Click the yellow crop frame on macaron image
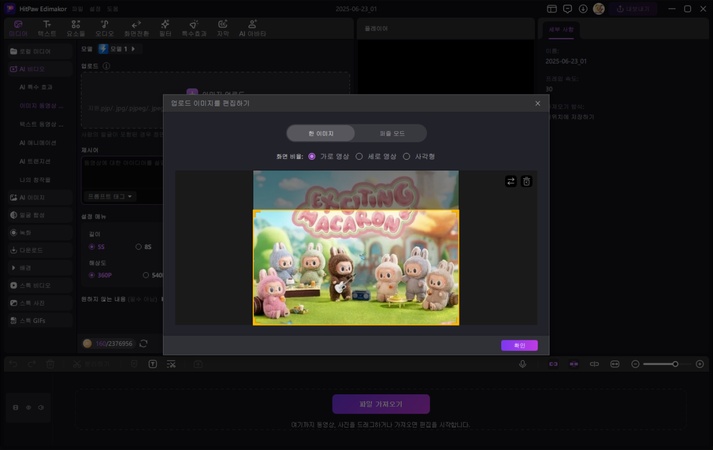Screen dimensions: 713x450 coord(356,267)
